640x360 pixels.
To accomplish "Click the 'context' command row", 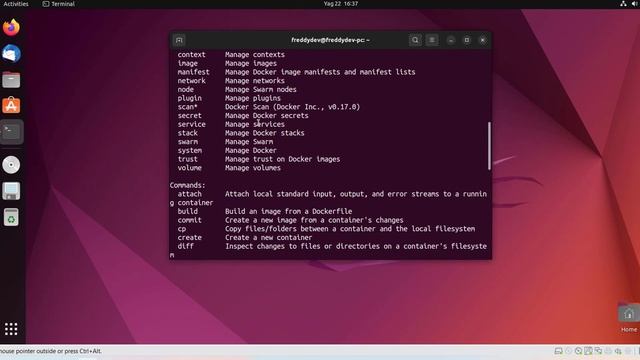I will [231, 55].
